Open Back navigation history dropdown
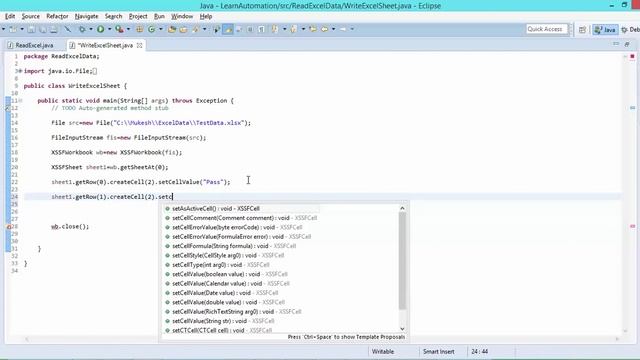The width and height of the screenshot is (640, 360). 333,29
